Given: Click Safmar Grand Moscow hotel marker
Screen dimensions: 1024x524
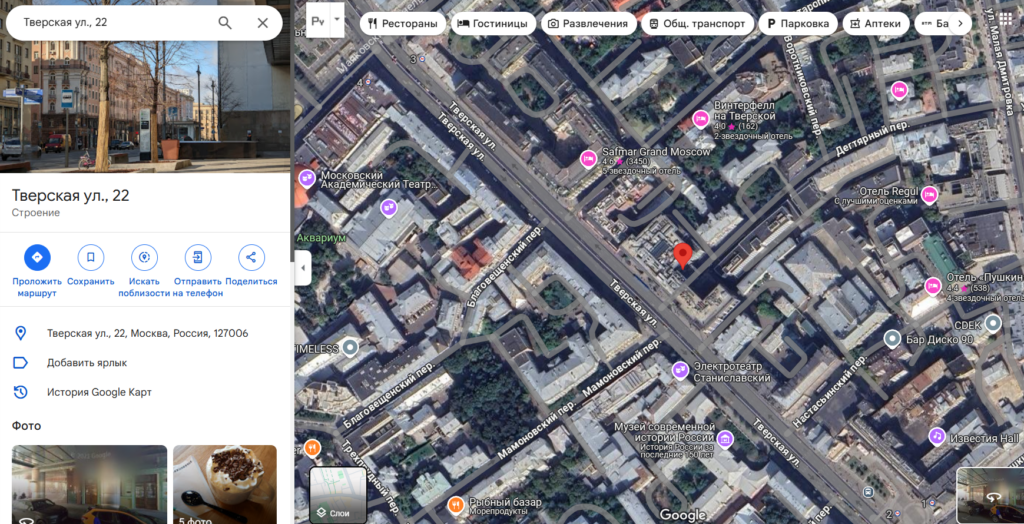Looking at the screenshot, I should tap(589, 157).
